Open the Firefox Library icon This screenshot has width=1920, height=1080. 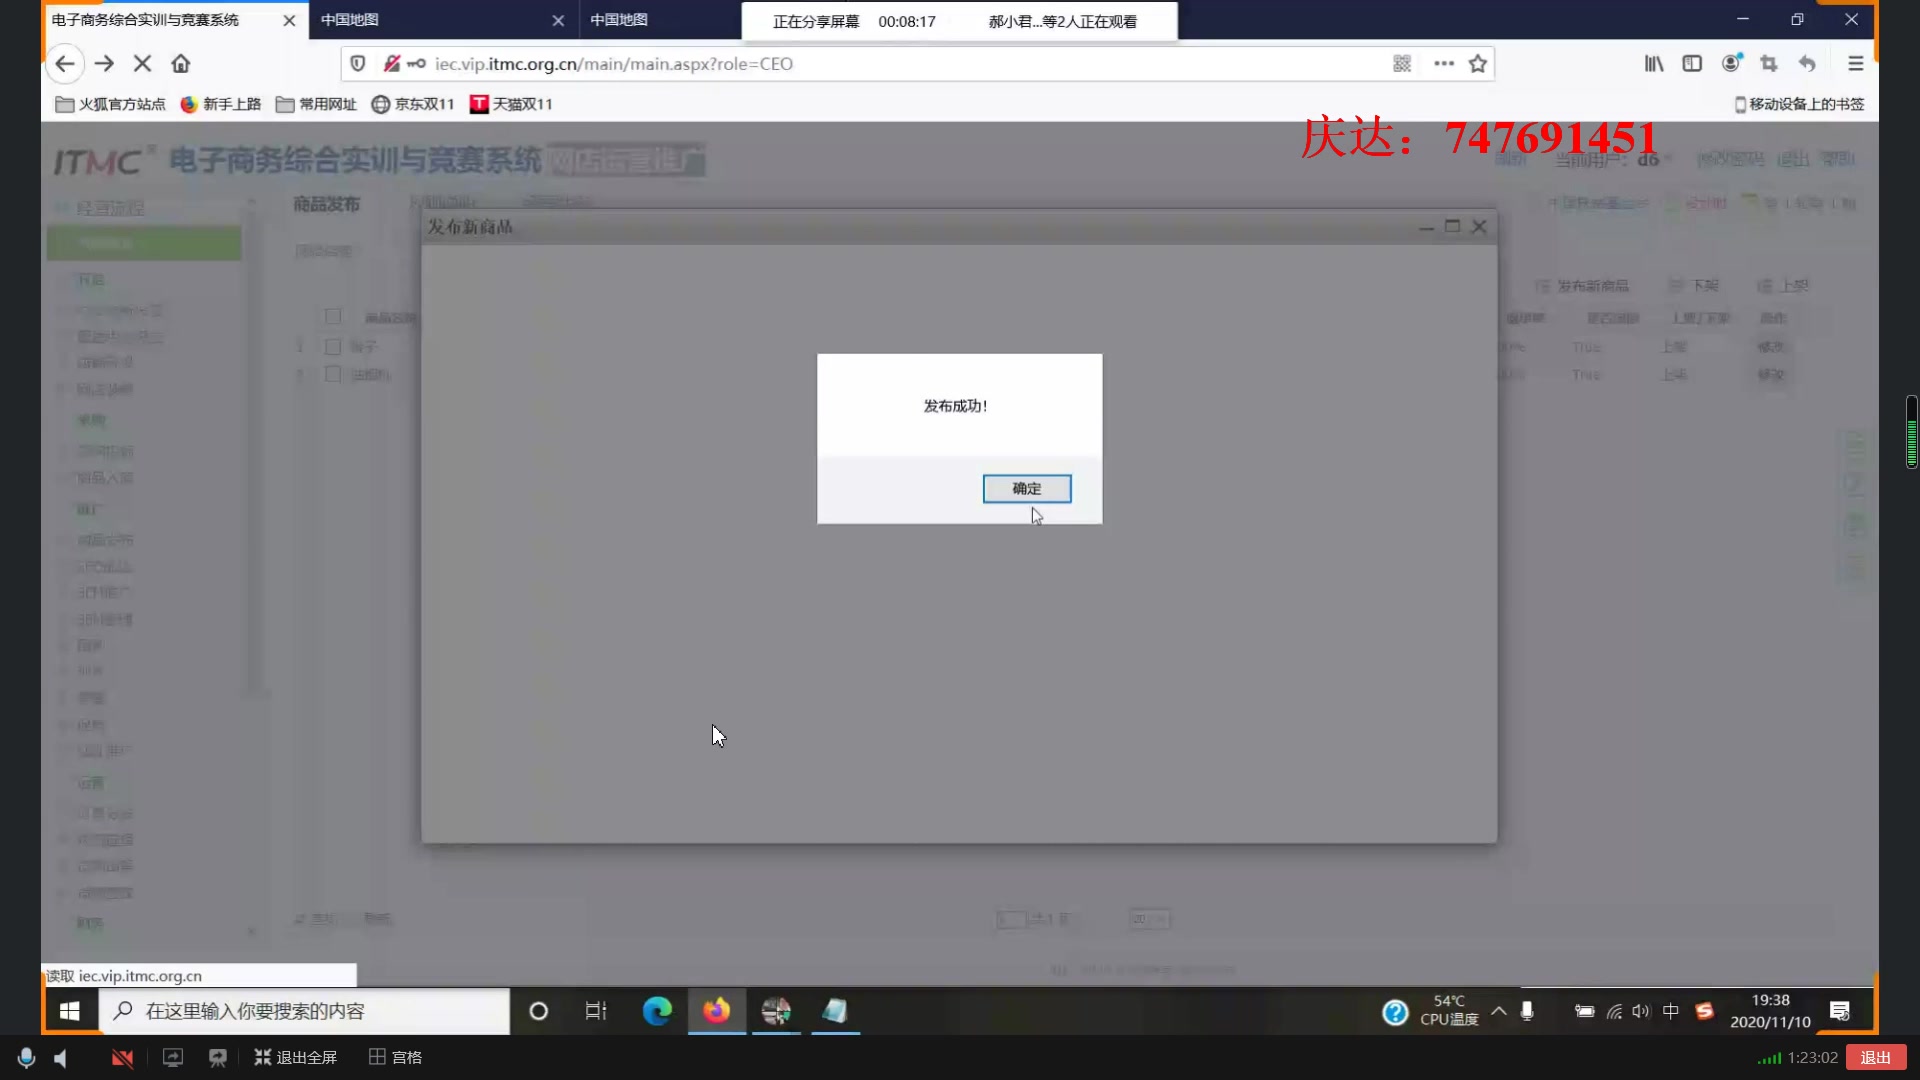[x=1652, y=63]
